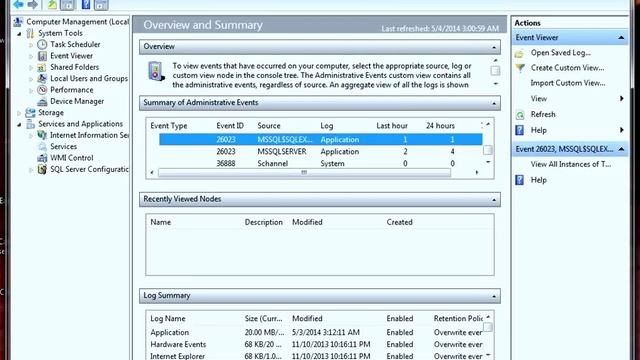Click the events summary scroll right arrow
Screen dimensions: 640x360
[476, 173]
